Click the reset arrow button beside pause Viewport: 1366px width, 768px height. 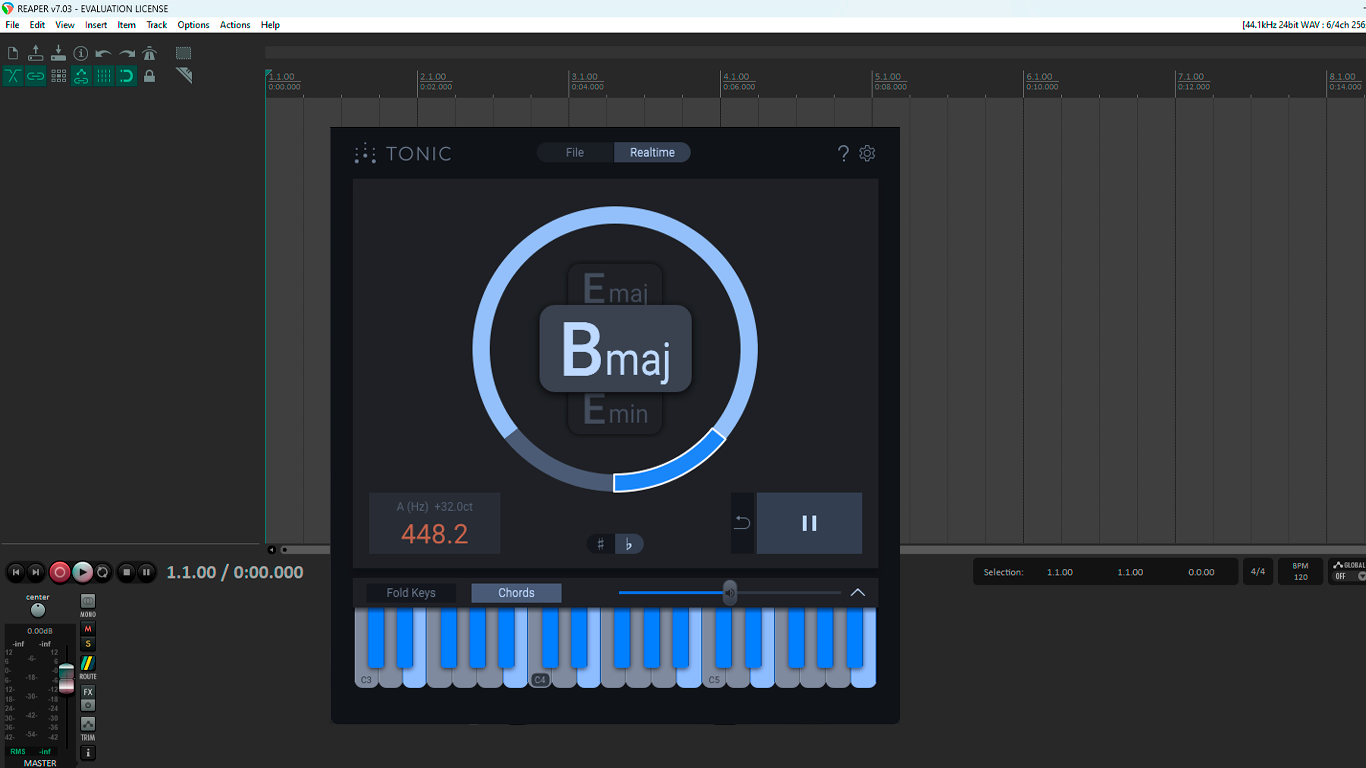point(742,523)
